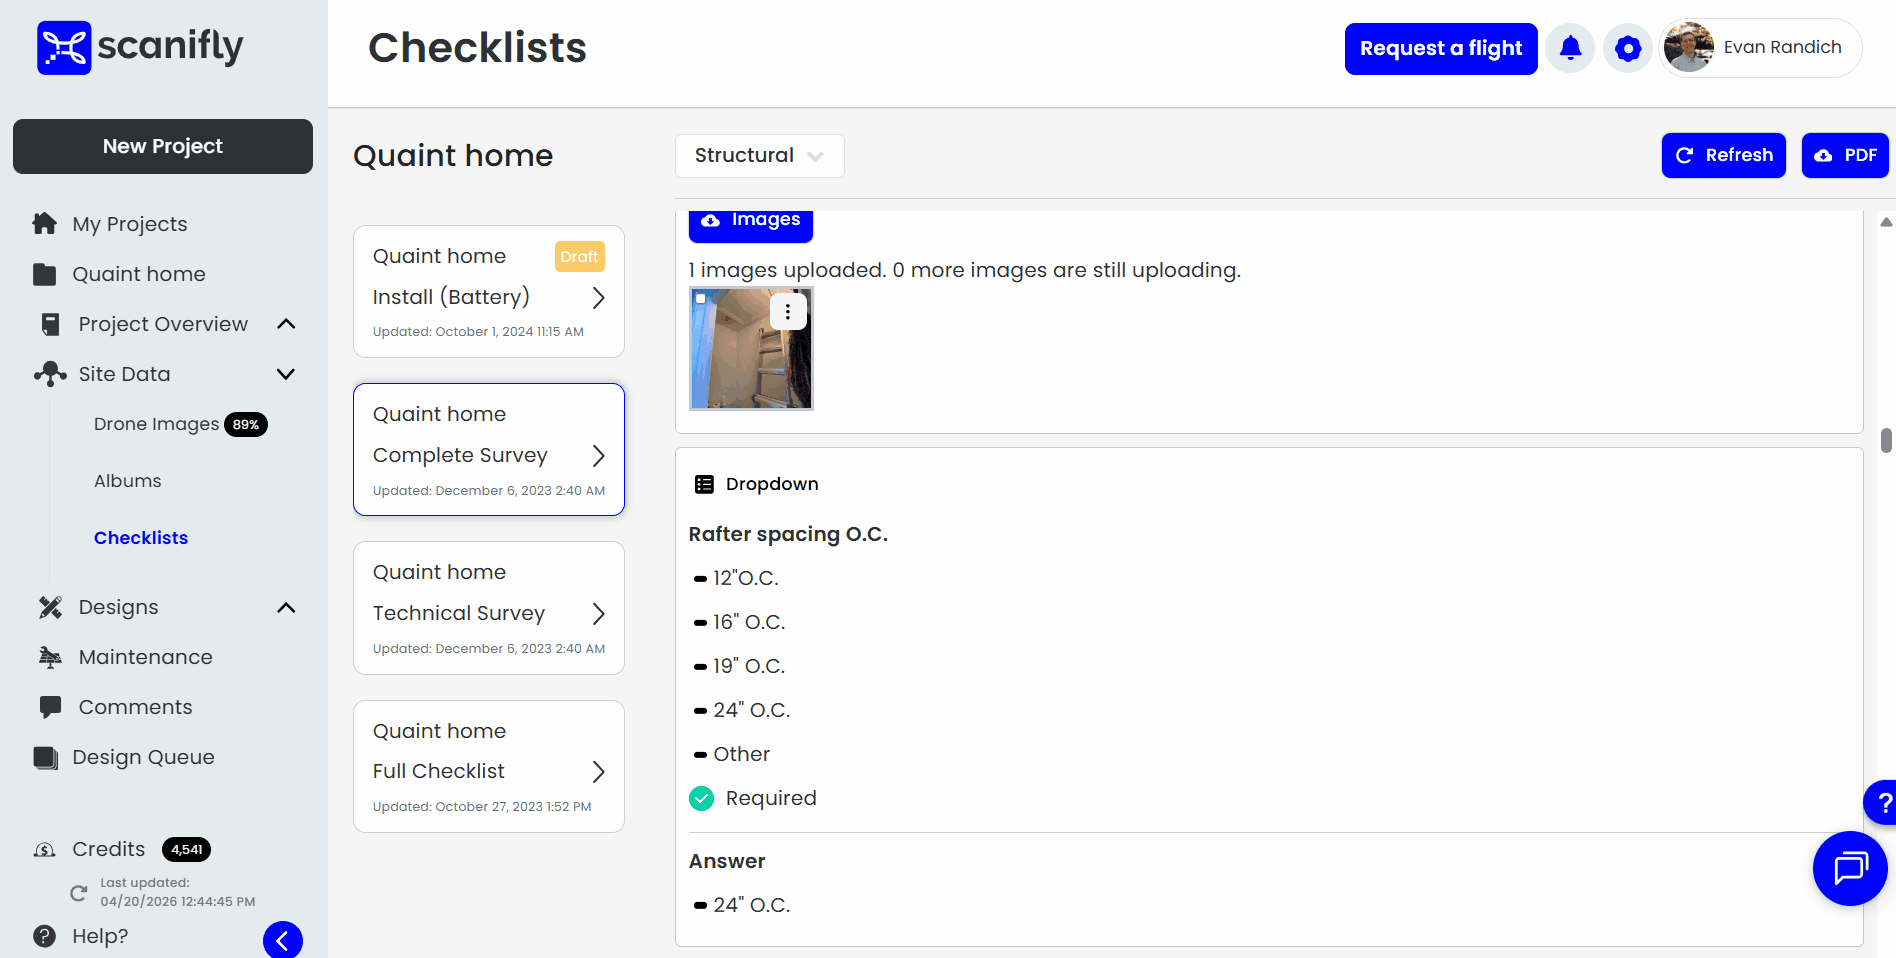Screen dimensions: 1896x958
Task: Check the checkbox on the uploaded image thumbnail
Action: pos(700,299)
